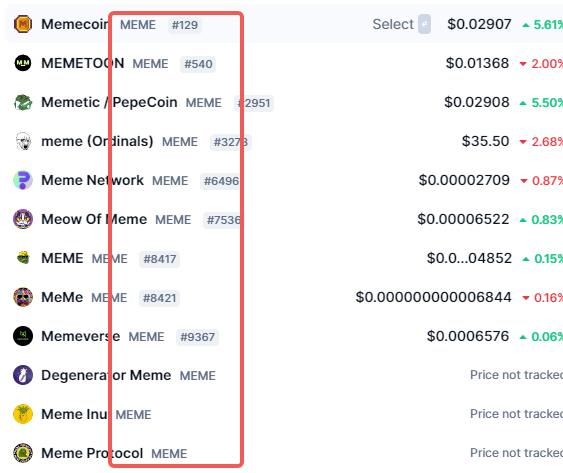Click the Memeverse black circle icon
Image resolution: width=563 pixels, height=473 pixels.
point(23,336)
